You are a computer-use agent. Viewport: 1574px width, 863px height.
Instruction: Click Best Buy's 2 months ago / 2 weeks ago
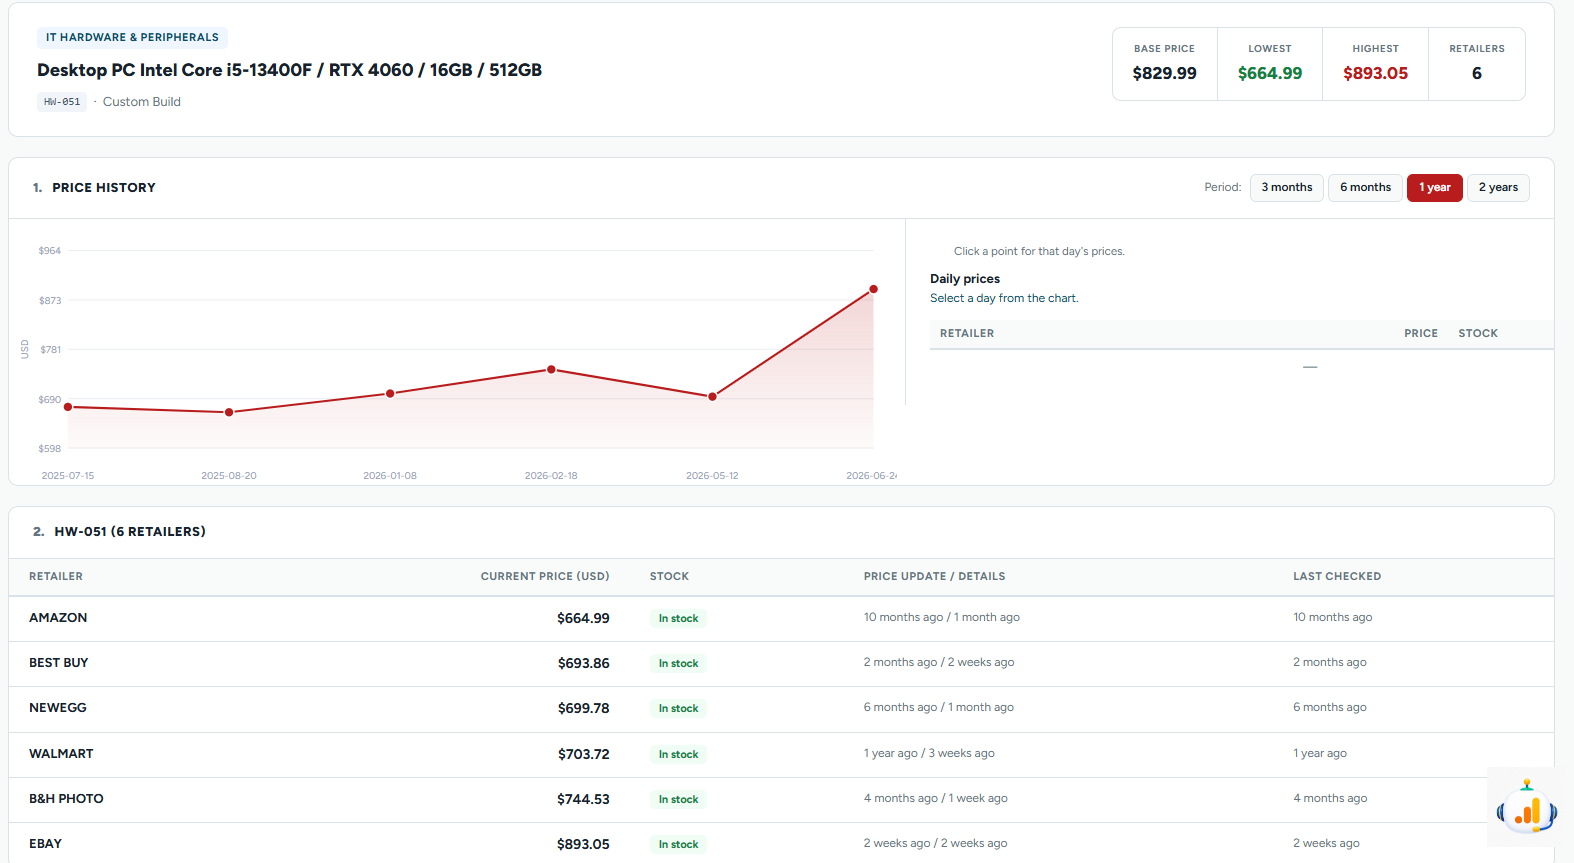pyautogui.click(x=939, y=663)
